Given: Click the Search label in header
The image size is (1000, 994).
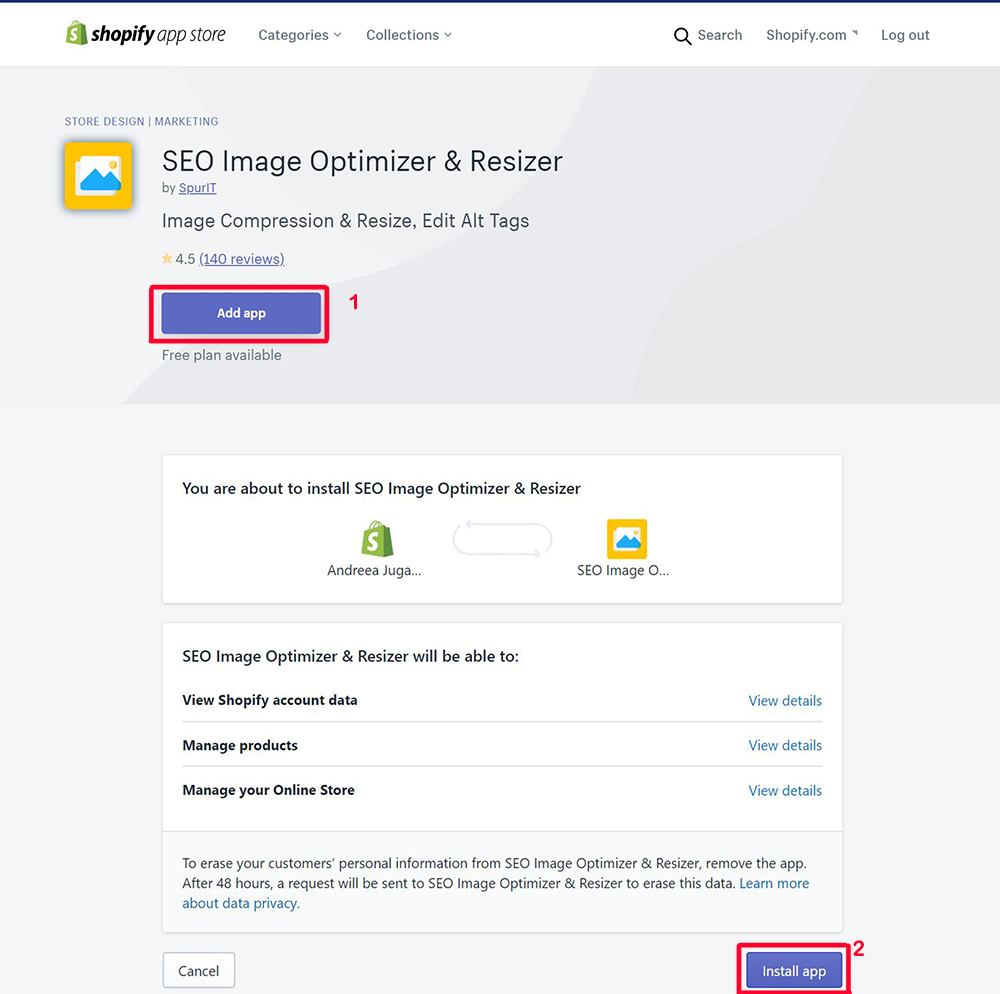Looking at the screenshot, I should click(719, 35).
